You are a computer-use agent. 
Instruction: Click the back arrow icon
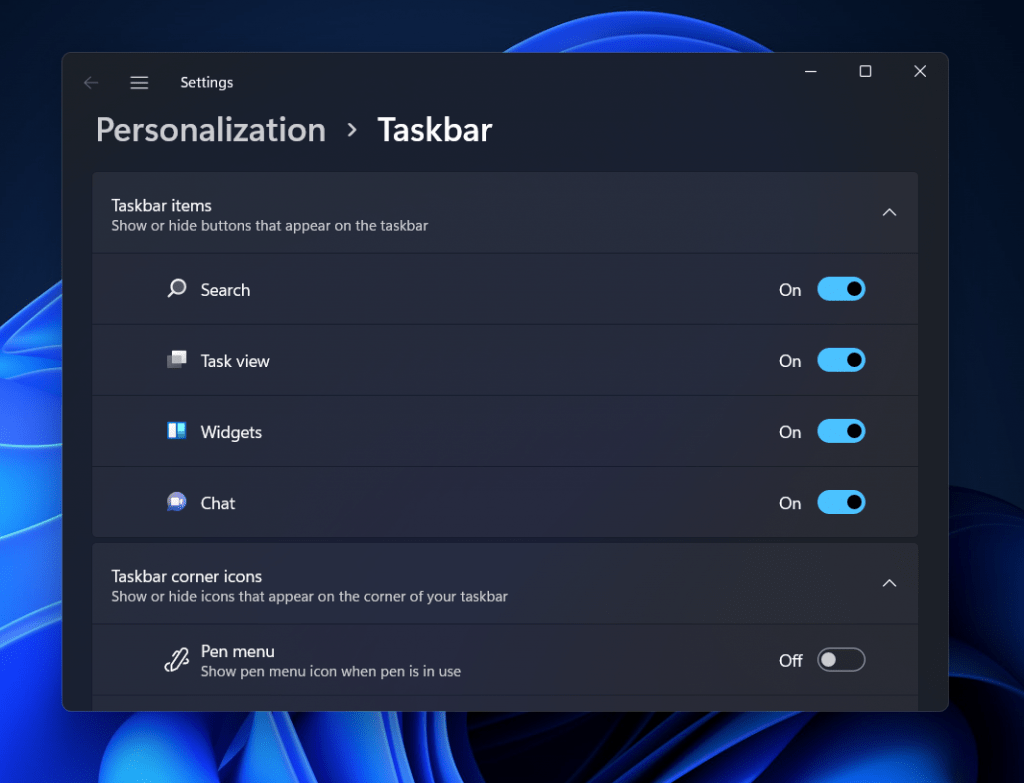point(91,82)
